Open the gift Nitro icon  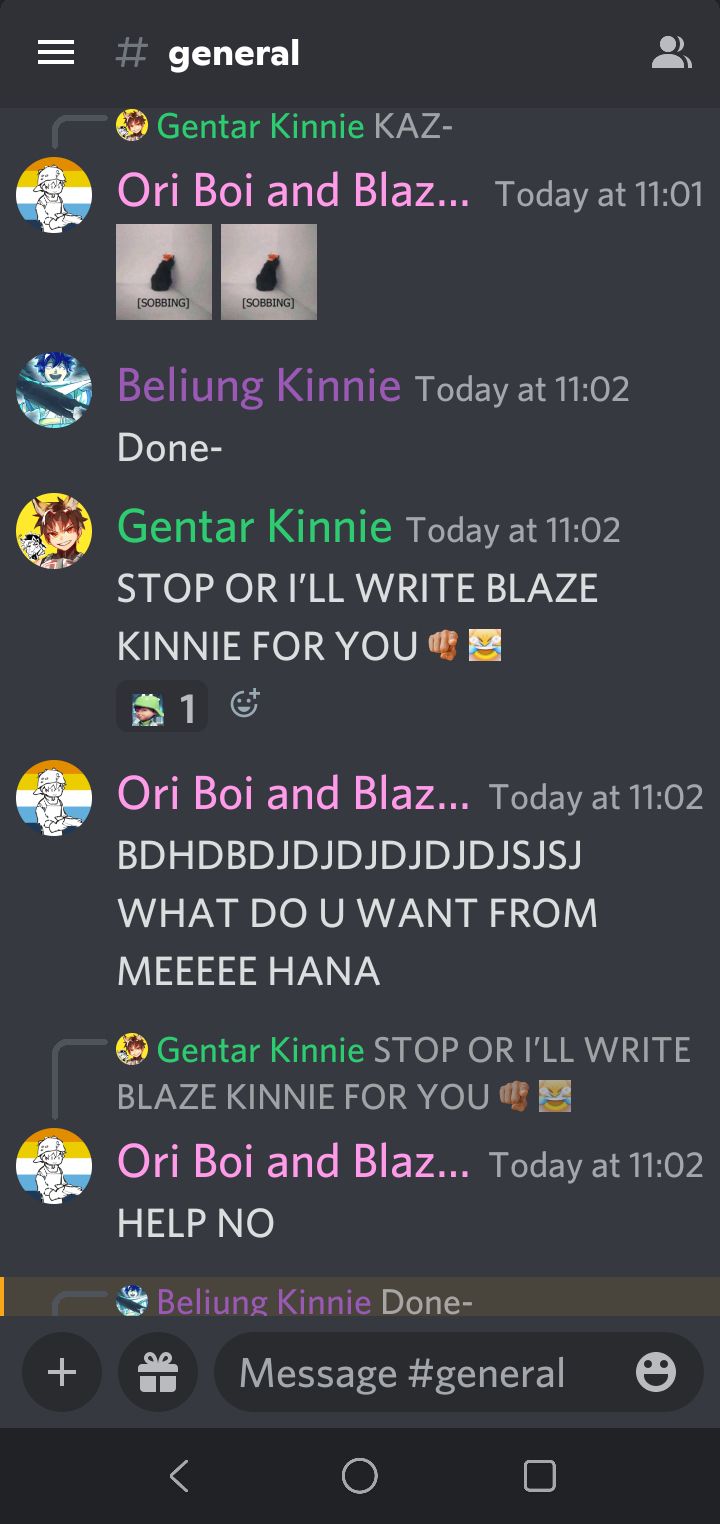click(157, 1373)
